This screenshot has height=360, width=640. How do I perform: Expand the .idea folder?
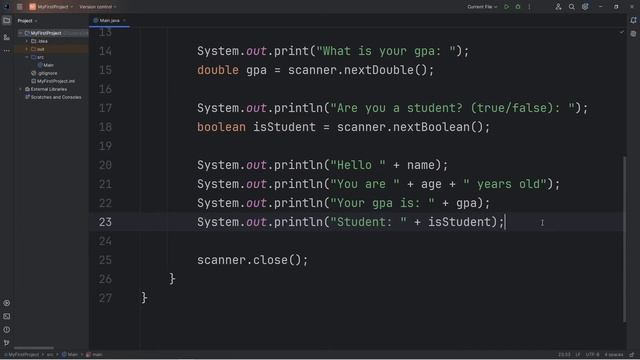pos(27,41)
